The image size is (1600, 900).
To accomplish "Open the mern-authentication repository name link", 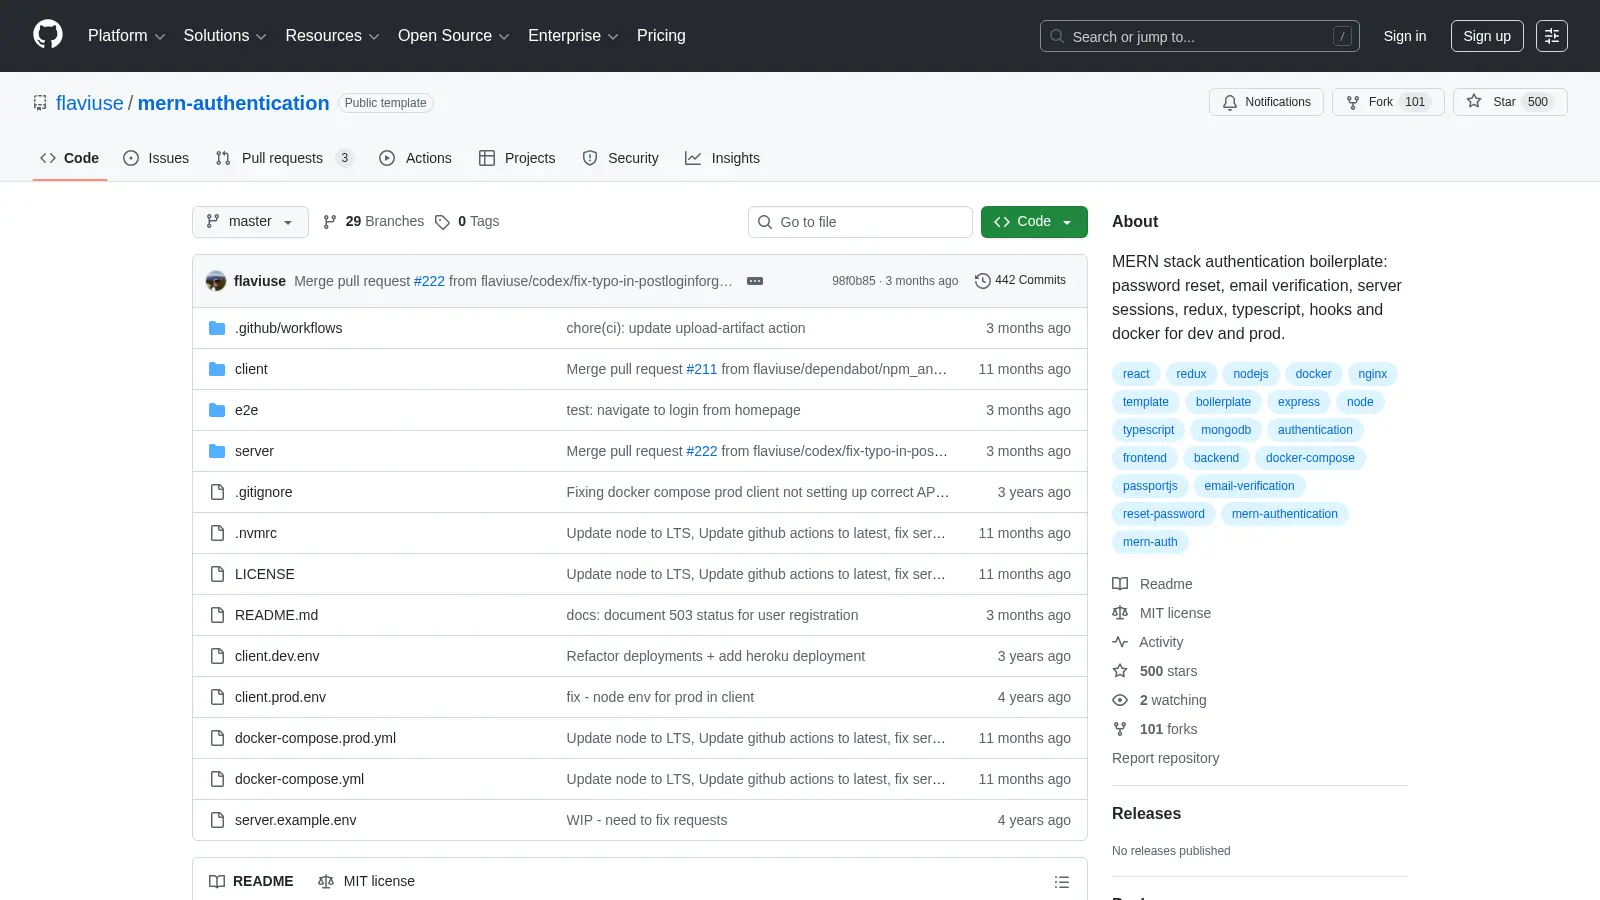I will (233, 103).
